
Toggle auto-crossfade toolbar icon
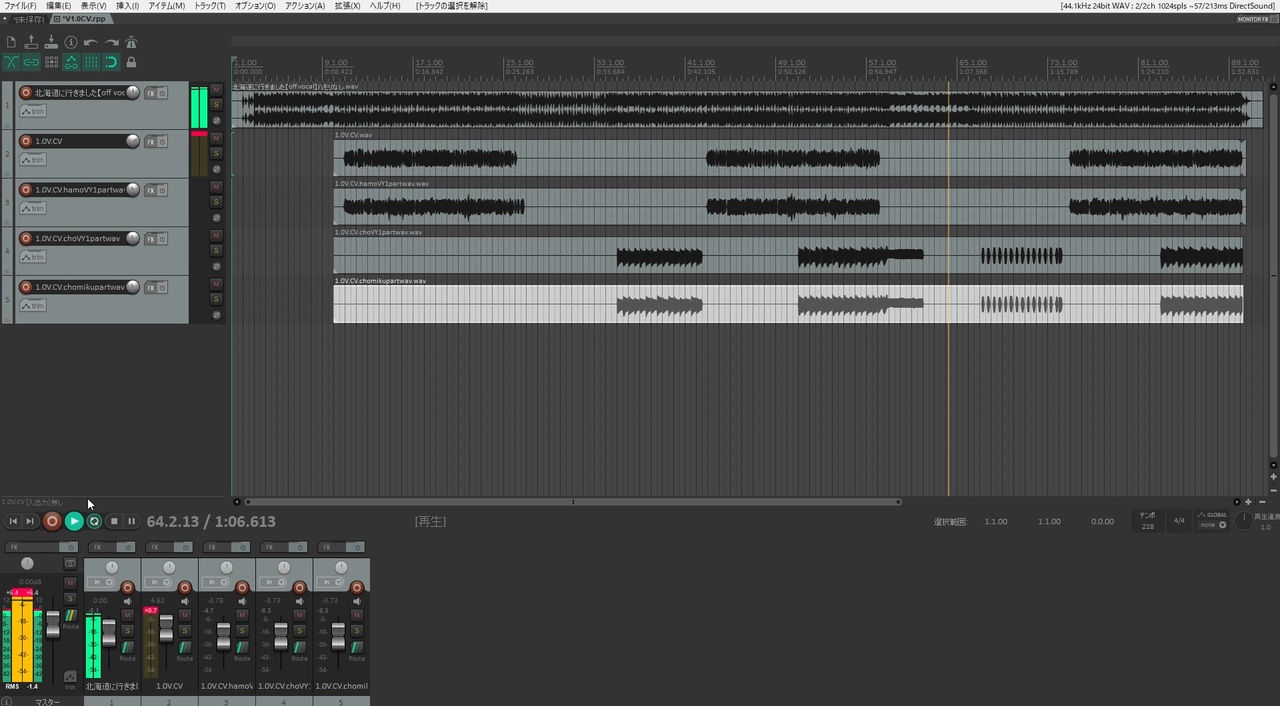(11, 62)
